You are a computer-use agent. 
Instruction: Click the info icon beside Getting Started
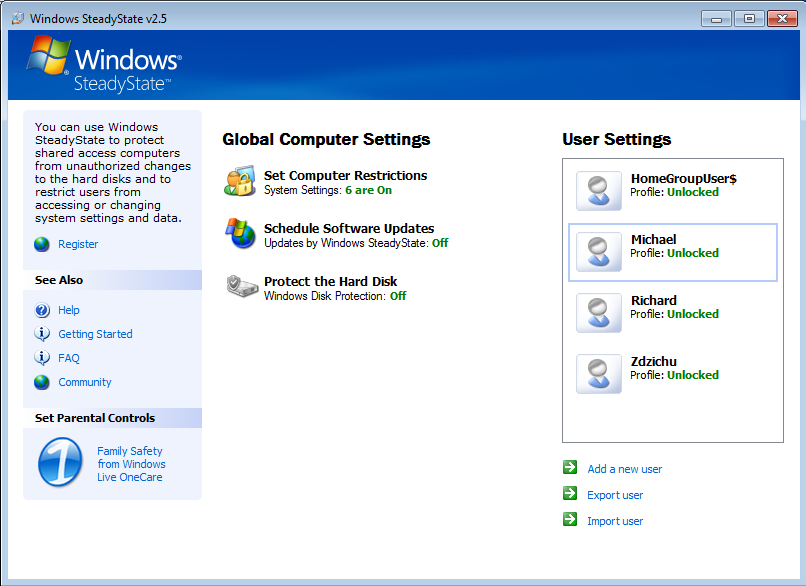42,334
